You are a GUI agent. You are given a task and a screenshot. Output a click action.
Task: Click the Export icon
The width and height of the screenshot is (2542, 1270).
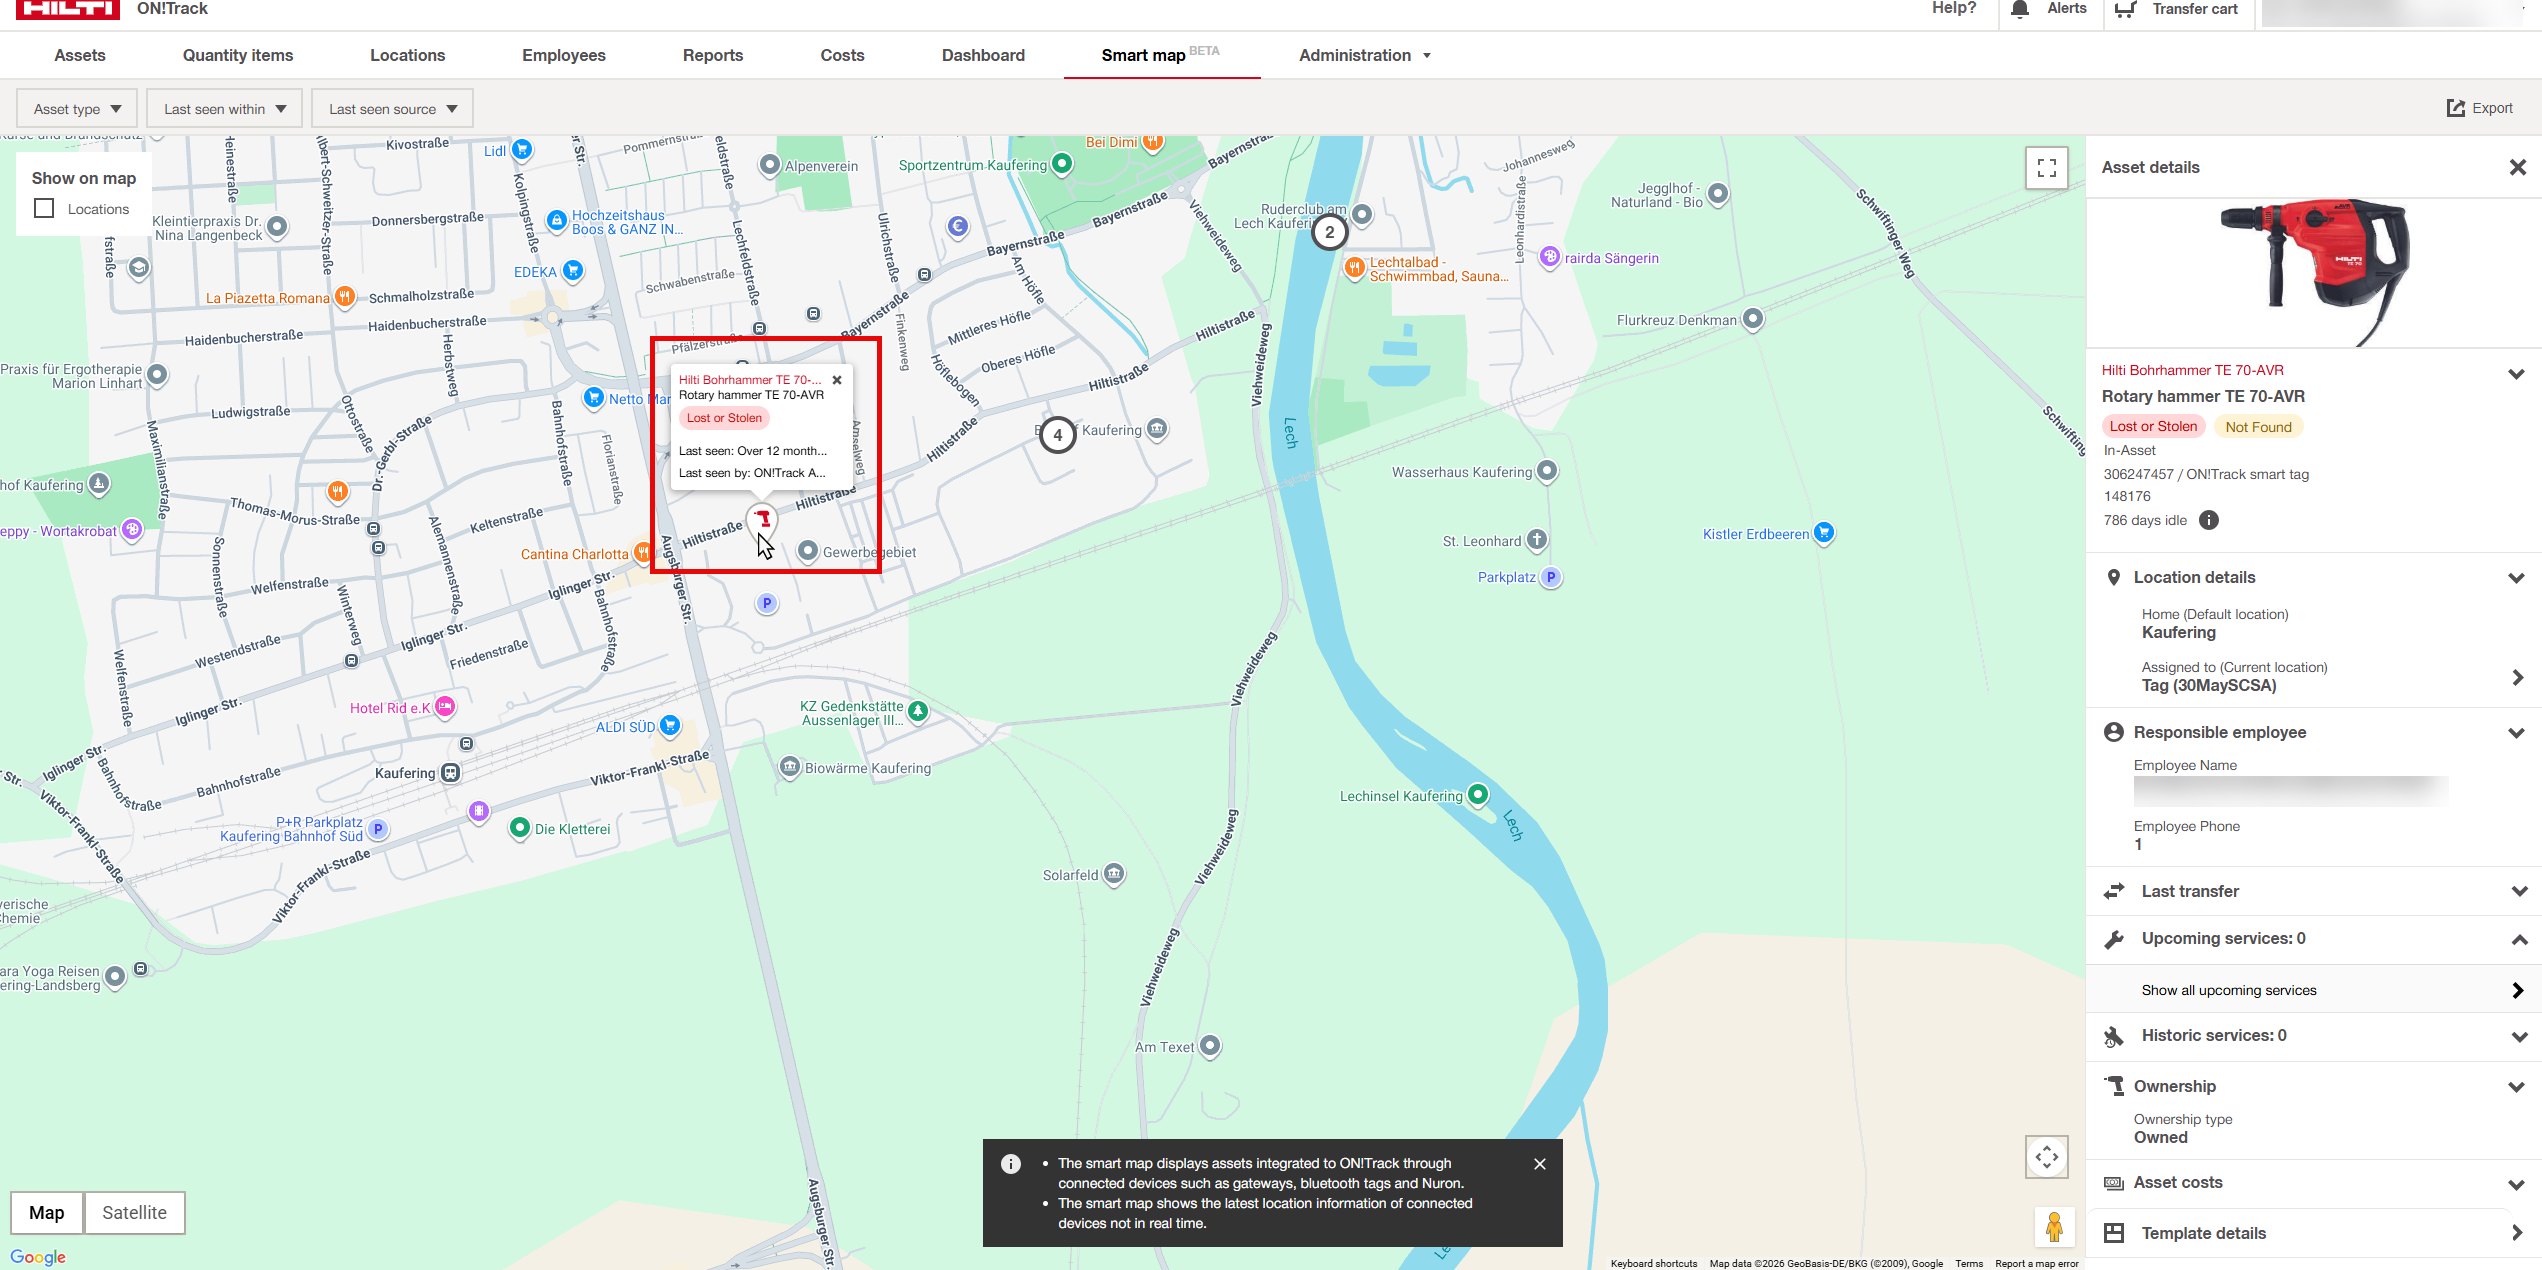[2456, 108]
